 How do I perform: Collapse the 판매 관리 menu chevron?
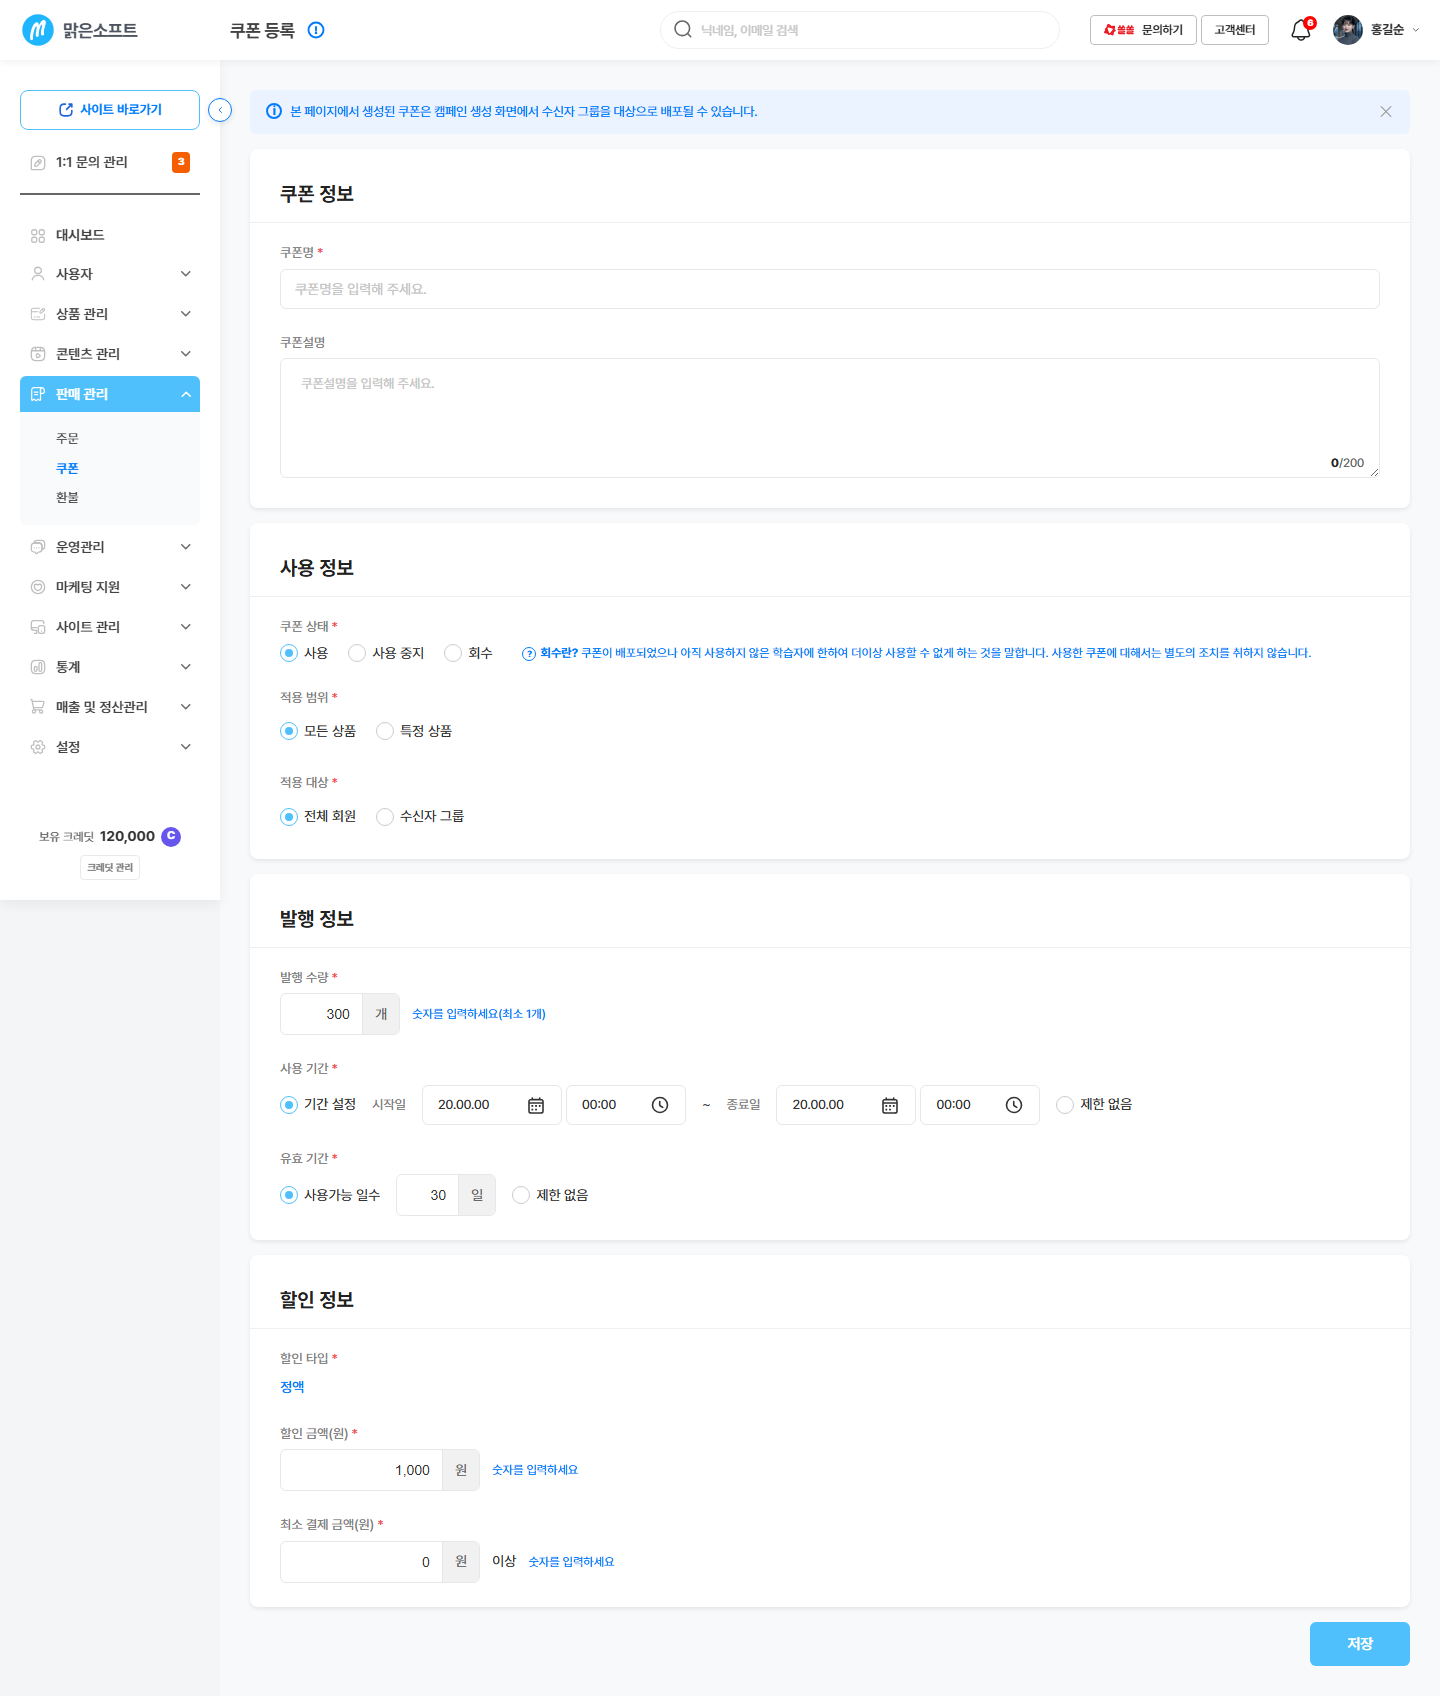pos(186,394)
